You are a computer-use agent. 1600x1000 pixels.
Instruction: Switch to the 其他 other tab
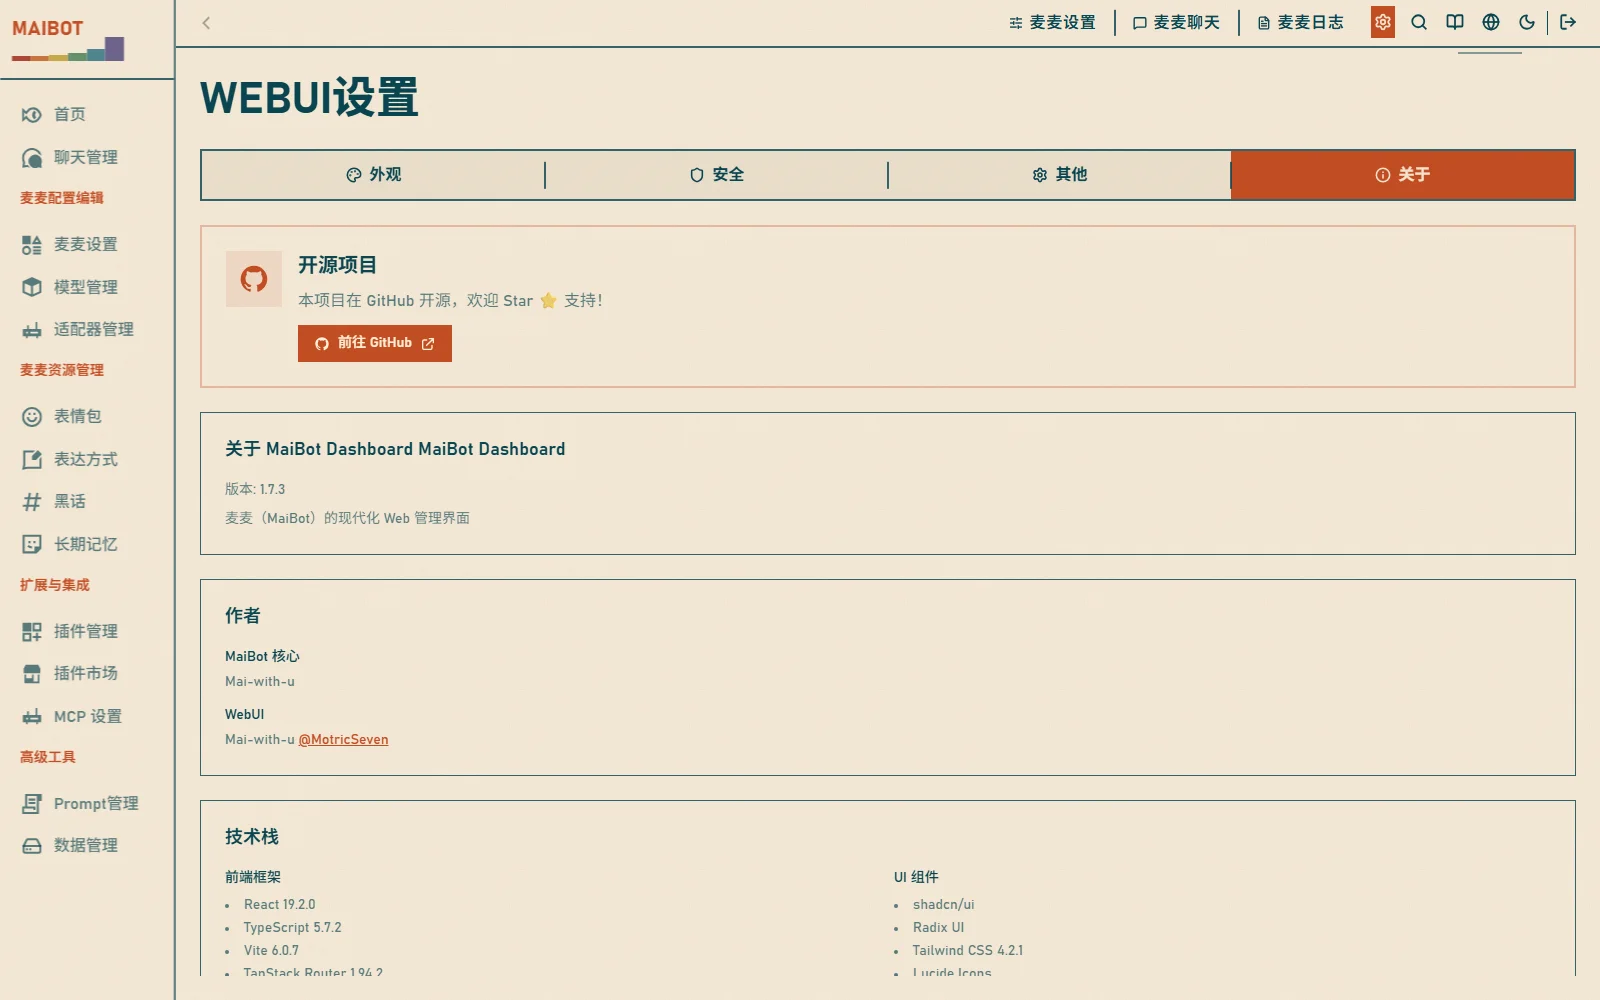pyautogui.click(x=1060, y=175)
